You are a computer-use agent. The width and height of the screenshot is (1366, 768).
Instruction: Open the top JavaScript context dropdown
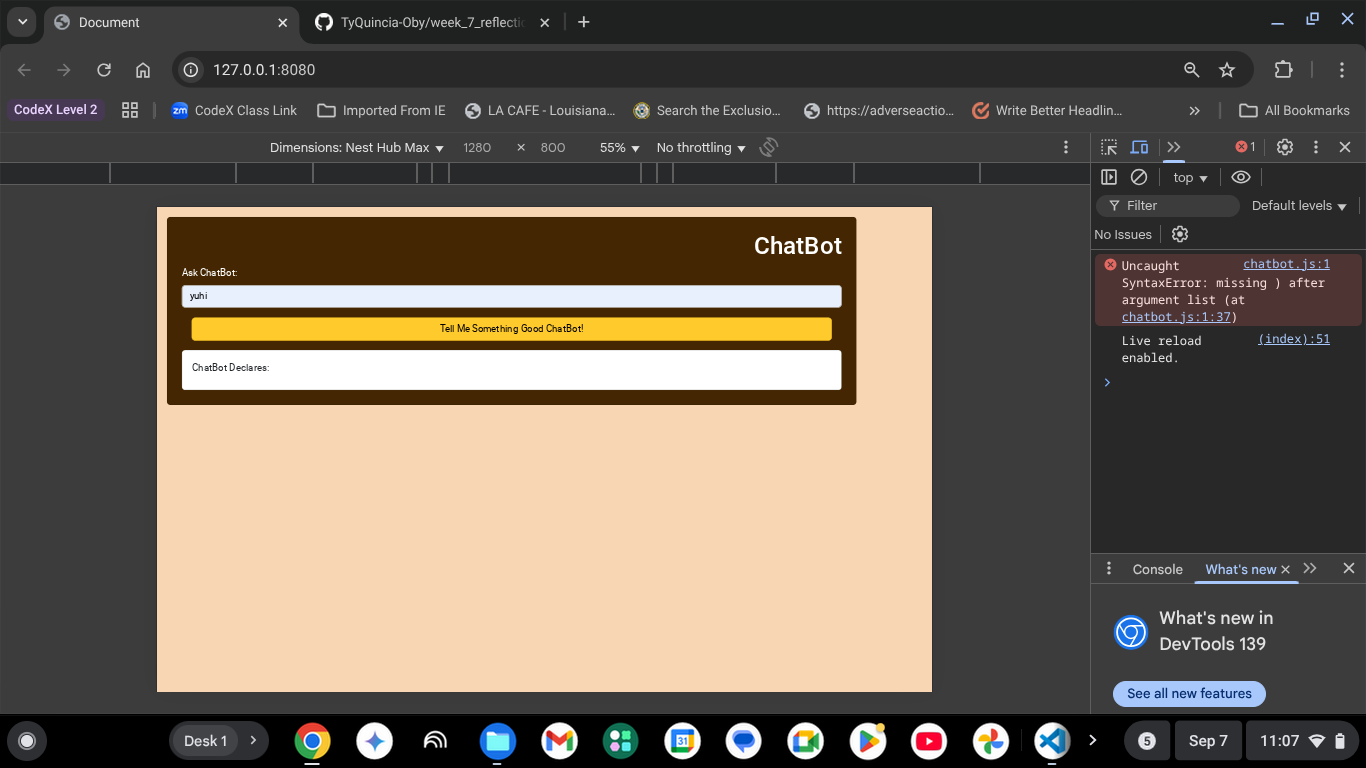1191,178
